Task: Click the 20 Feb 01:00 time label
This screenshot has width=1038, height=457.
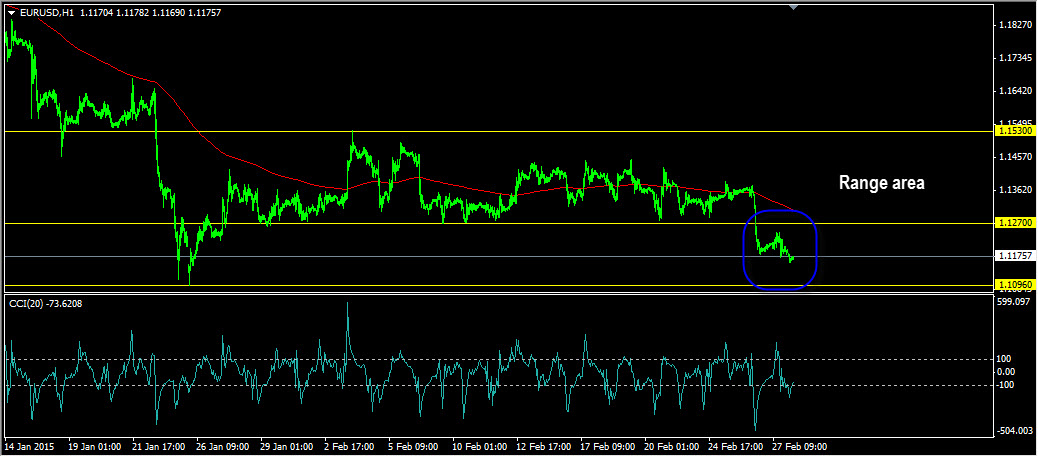Action: click(671, 446)
